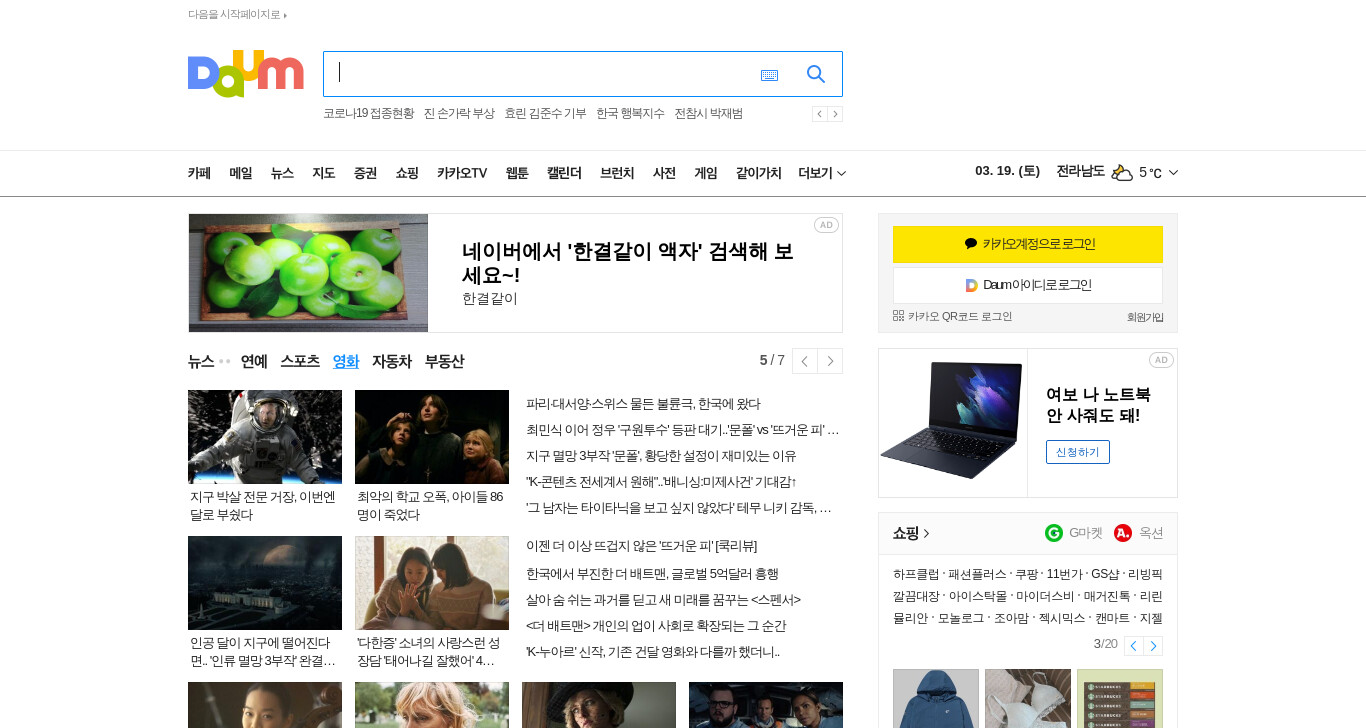Open headline 이젠 더 이상 뜨겁지 않은 '뜨거운 피'
The width and height of the screenshot is (1366, 728).
click(641, 546)
